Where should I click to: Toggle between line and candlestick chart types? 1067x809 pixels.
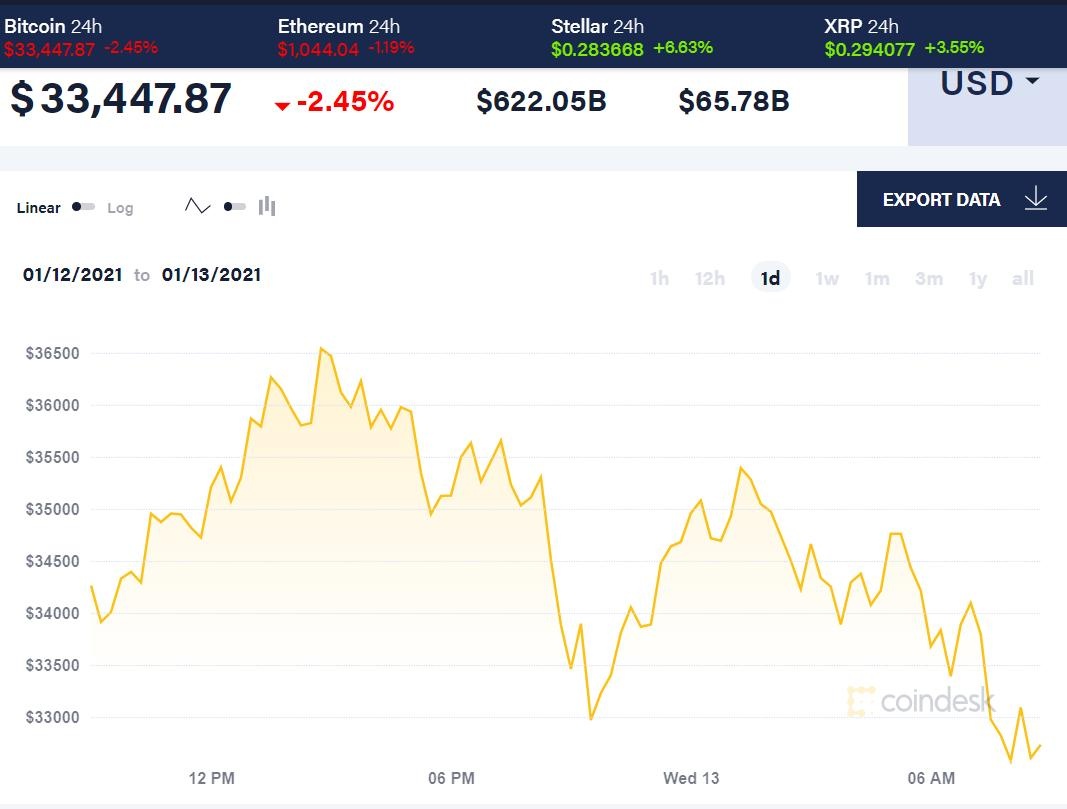[x=234, y=204]
